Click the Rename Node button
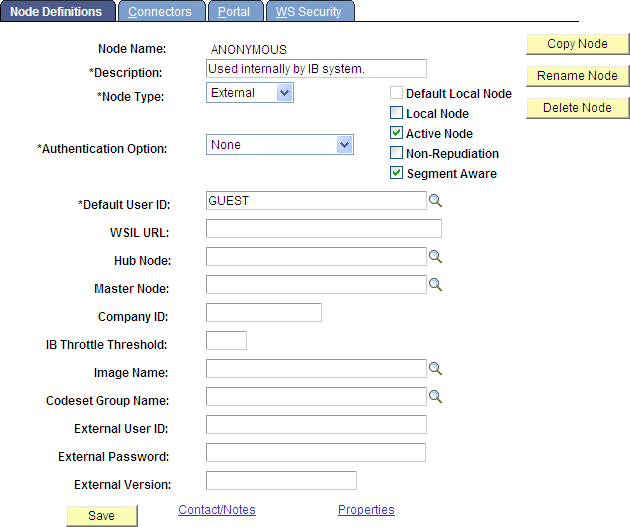630x527 pixels. 577,76
